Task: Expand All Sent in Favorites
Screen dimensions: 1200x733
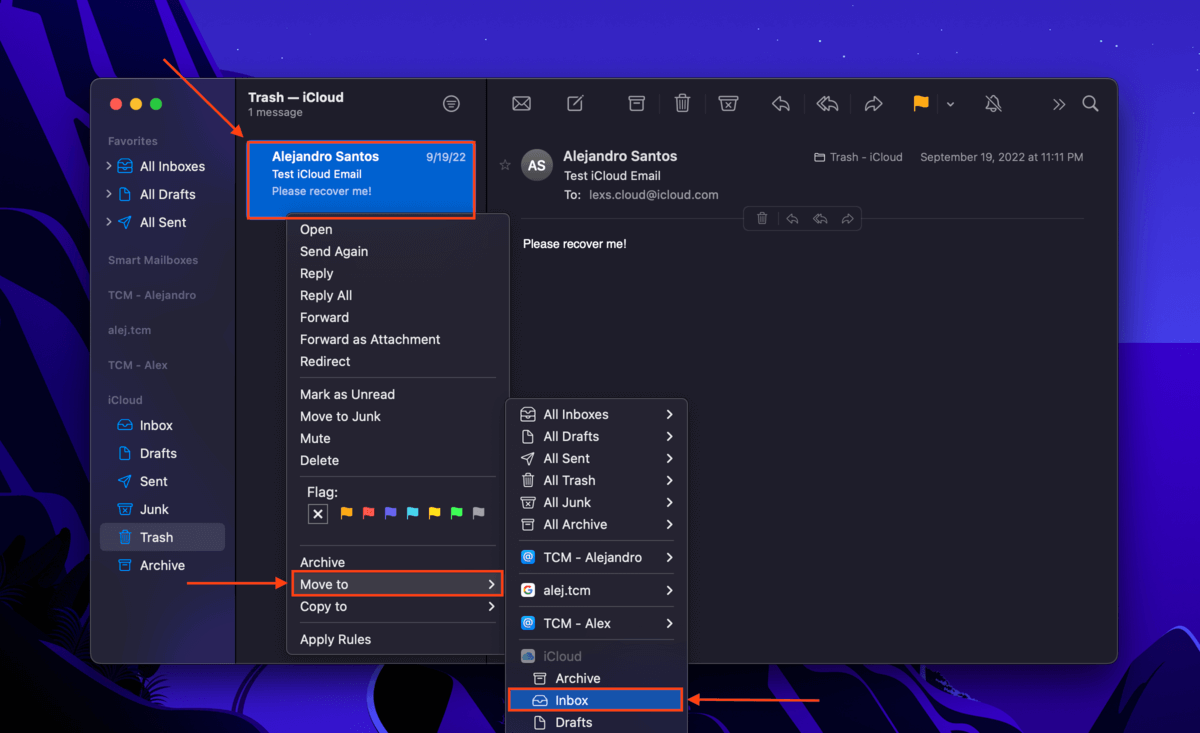Action: 109,222
